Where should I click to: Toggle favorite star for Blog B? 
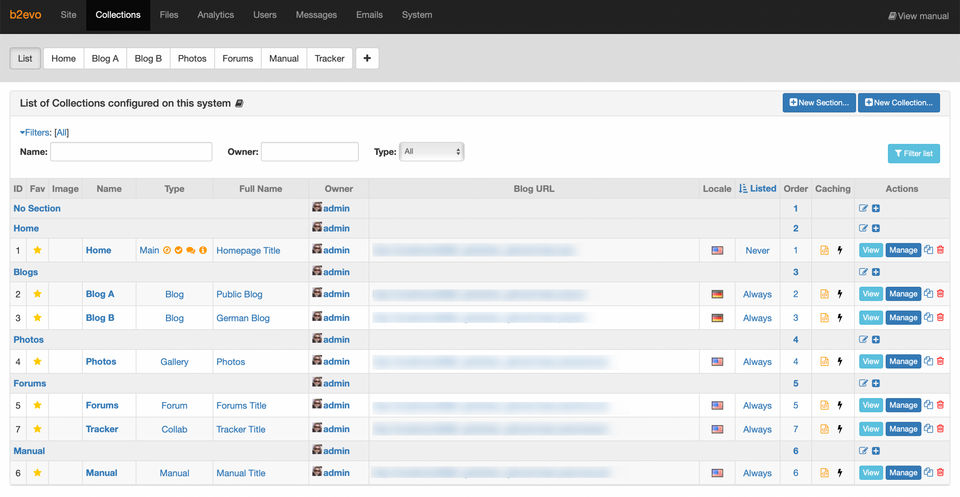point(37,318)
